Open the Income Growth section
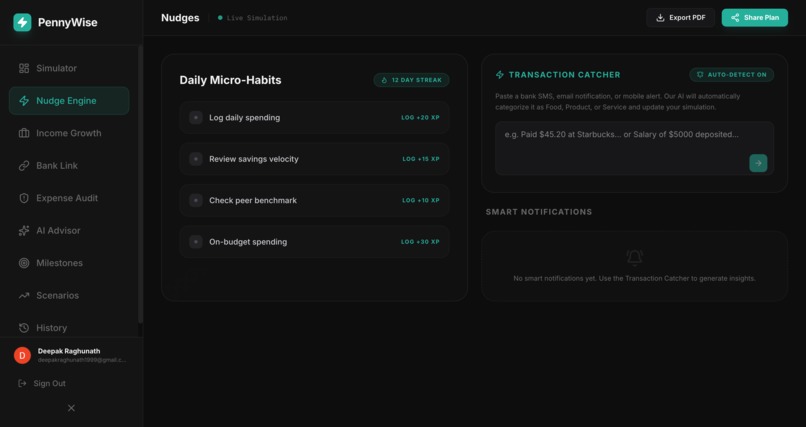This screenshot has height=427, width=806. pos(69,133)
